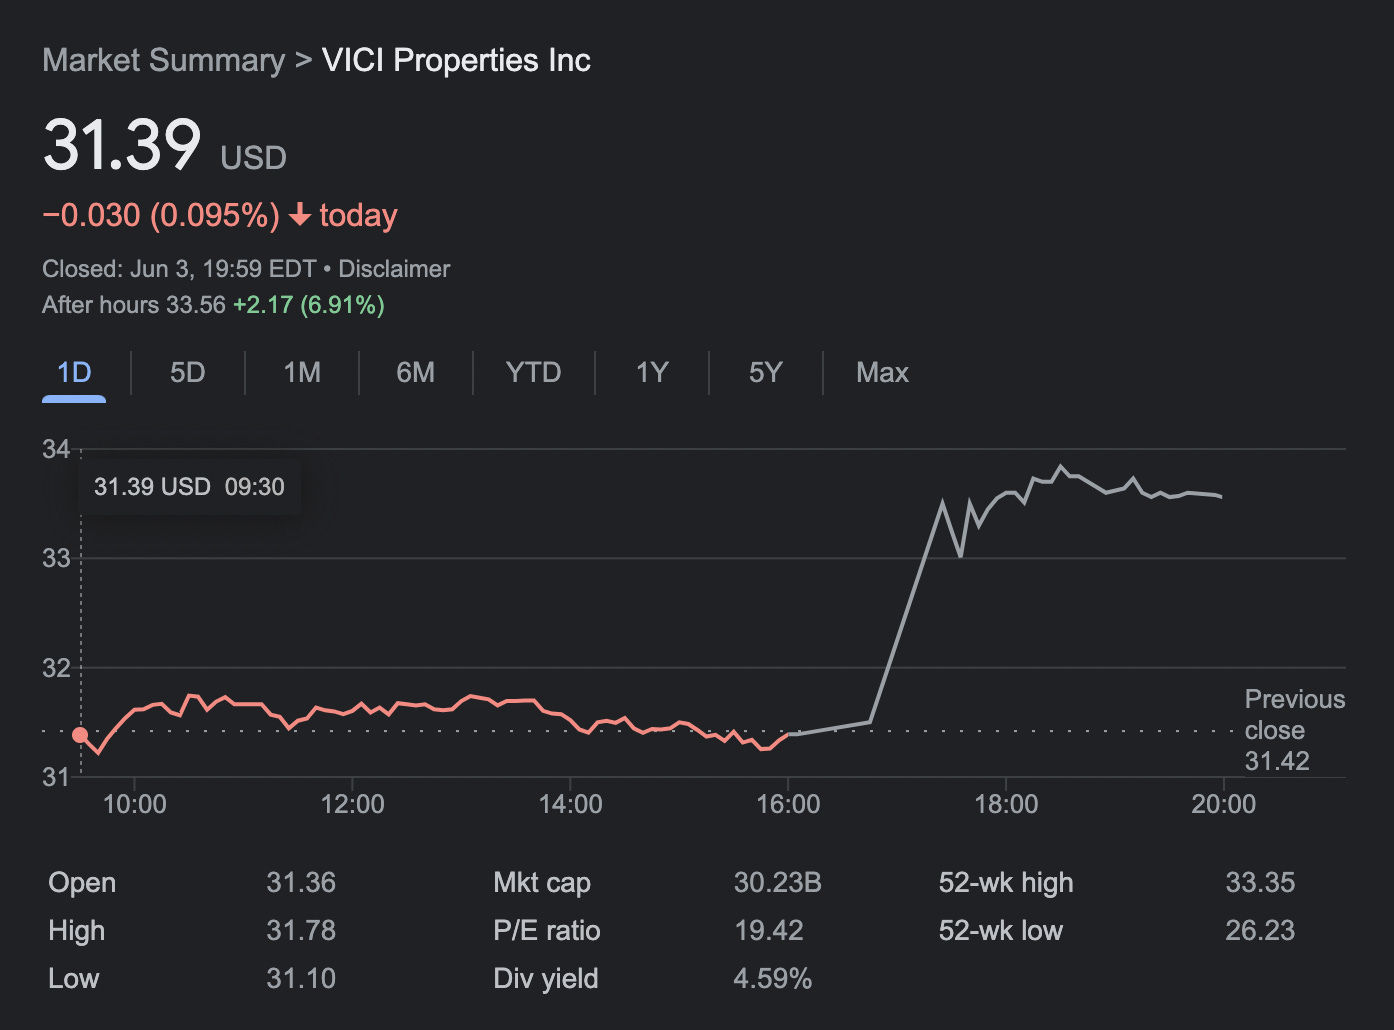Switch to the 1Y chart view
The image size is (1394, 1030).
(651, 372)
